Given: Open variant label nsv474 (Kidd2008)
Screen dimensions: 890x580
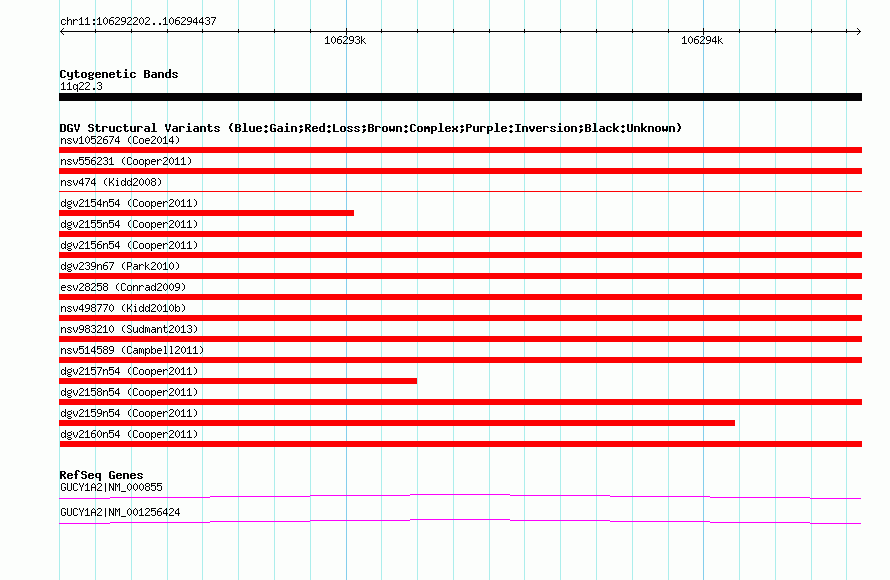Looking at the screenshot, I should (111, 182).
